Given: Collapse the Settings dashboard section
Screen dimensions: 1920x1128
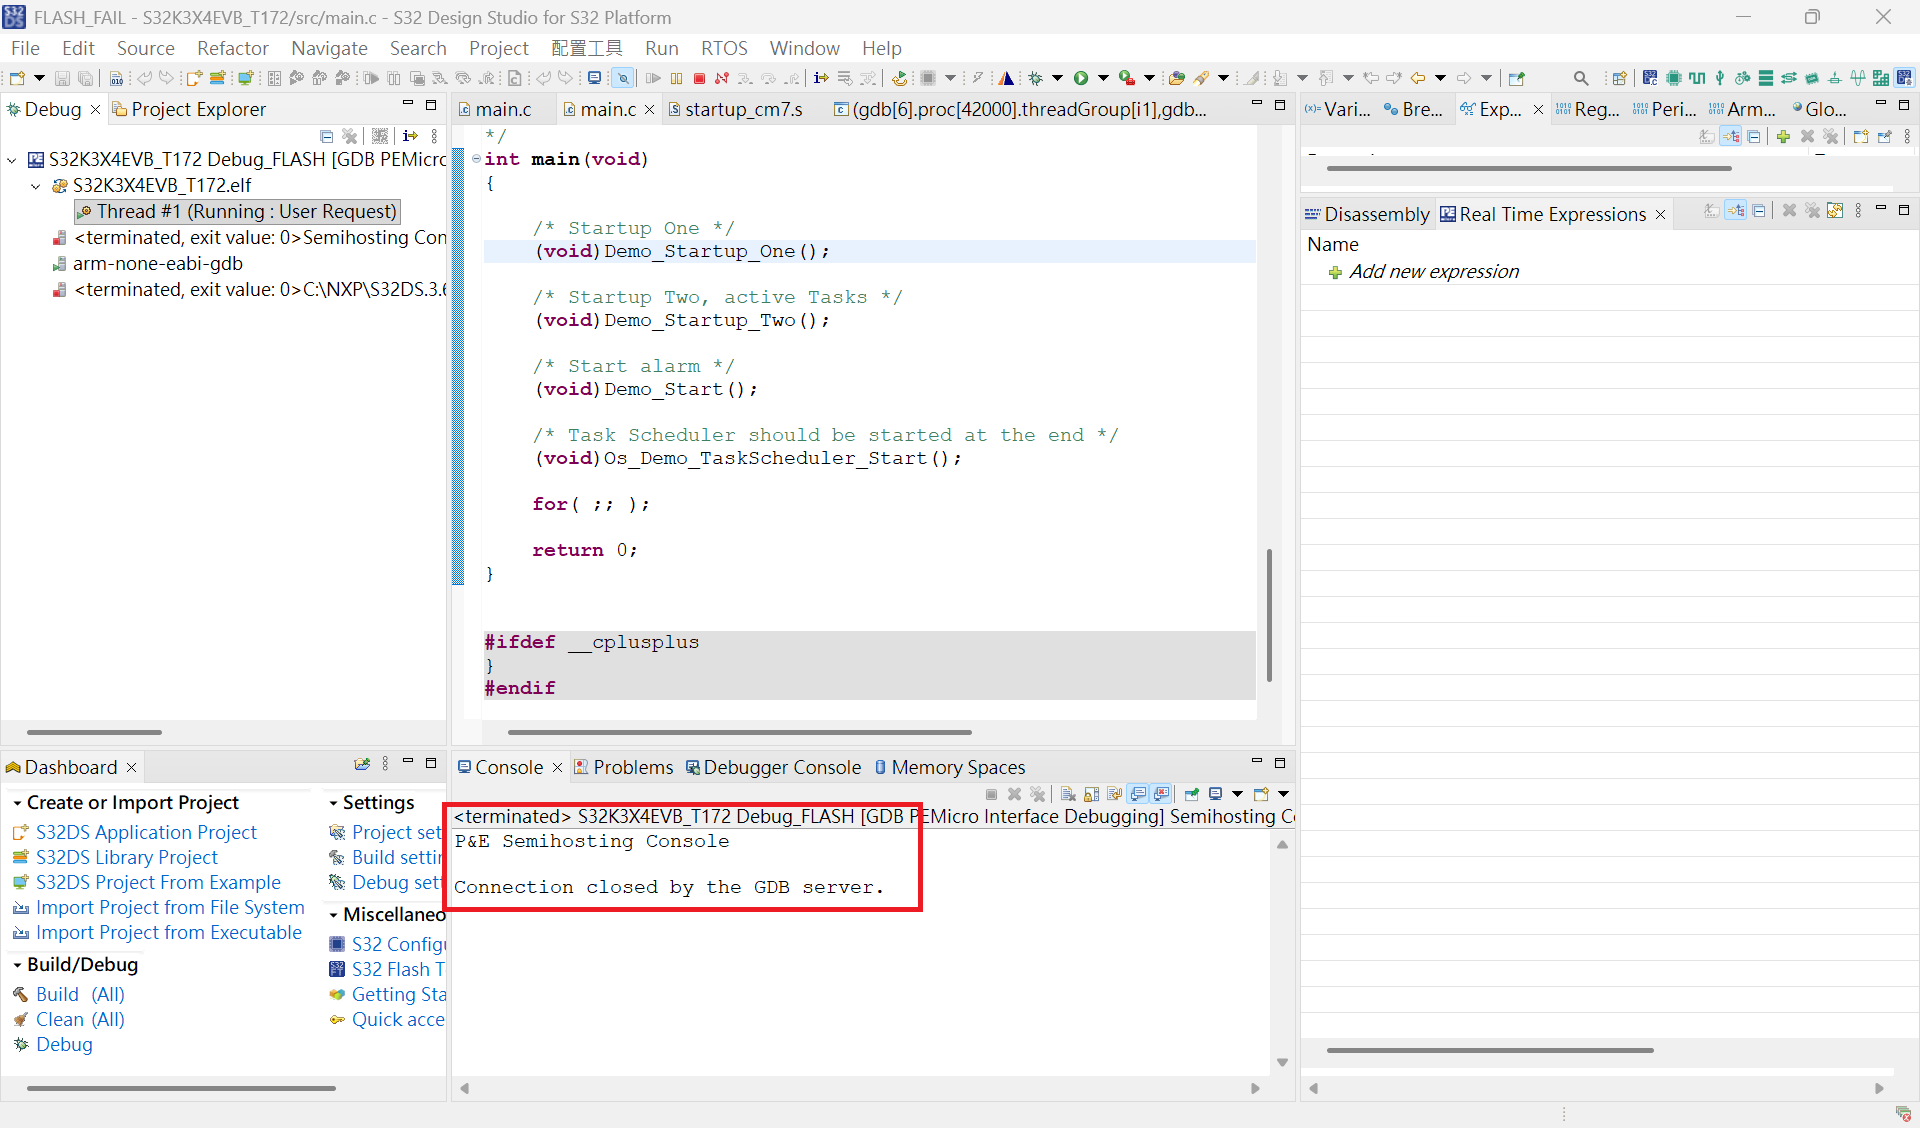Looking at the screenshot, I should coord(333,803).
